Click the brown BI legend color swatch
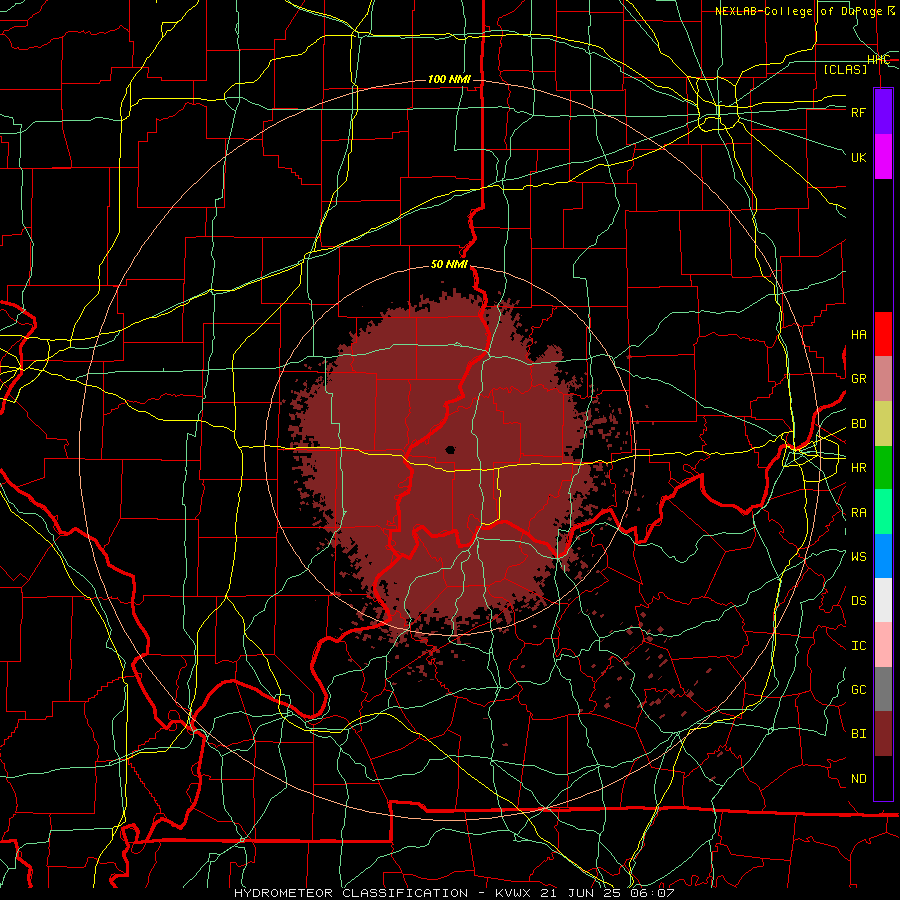Image resolution: width=900 pixels, height=900 pixels. 883,734
